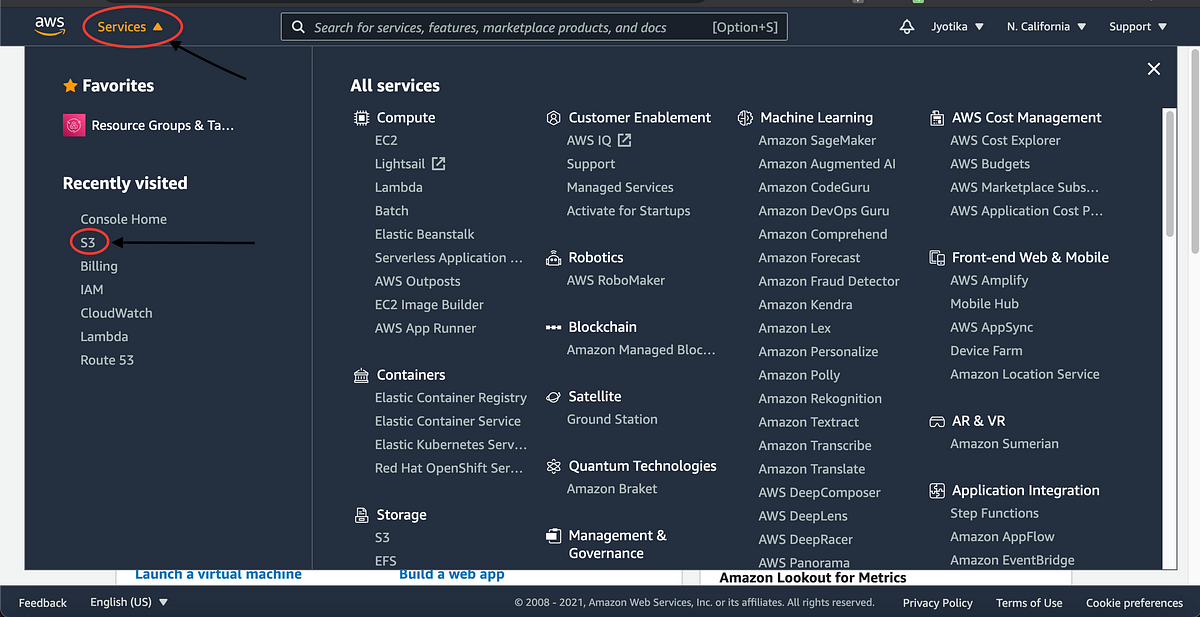Click the Compute category icon
Viewport: 1200px width, 617px height.
point(362,117)
